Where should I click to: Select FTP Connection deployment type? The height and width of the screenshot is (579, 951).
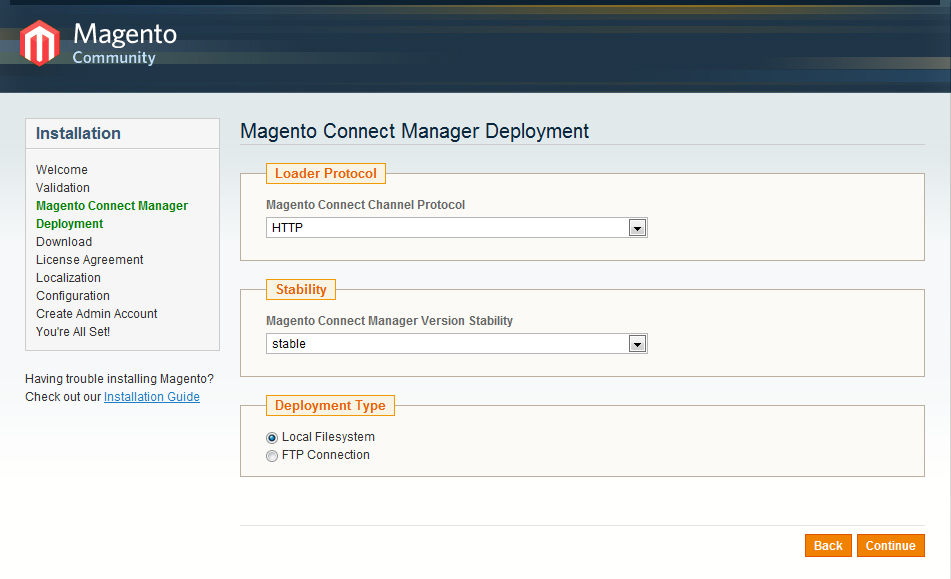pos(272,456)
